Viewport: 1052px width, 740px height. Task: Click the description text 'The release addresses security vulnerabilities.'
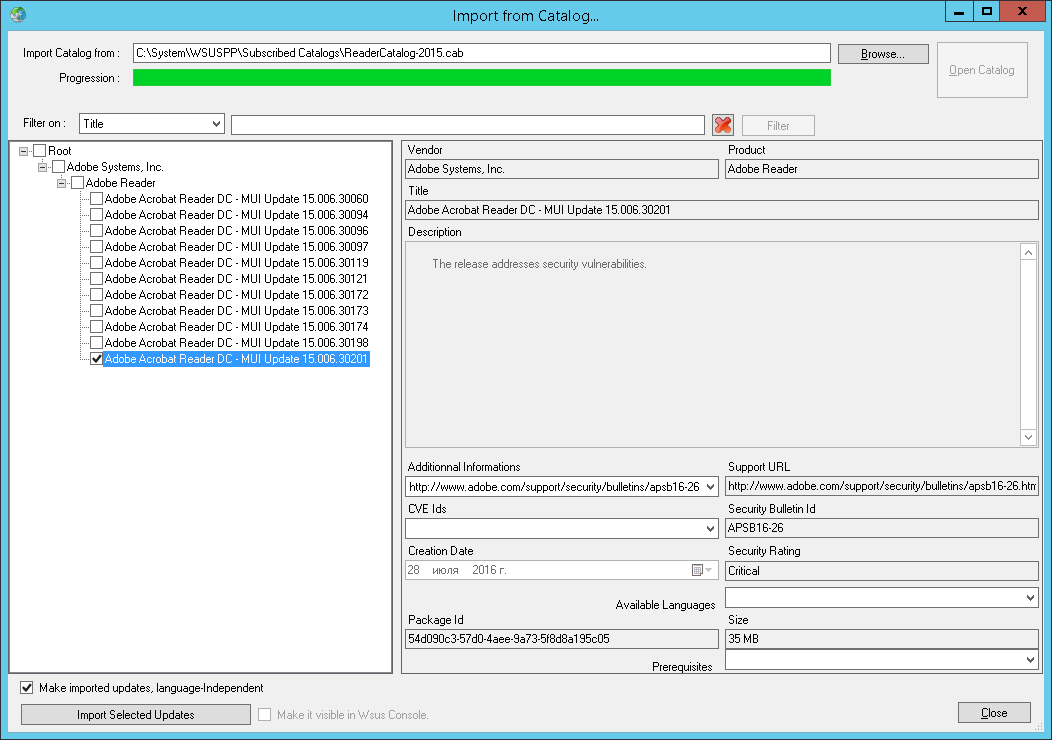pyautogui.click(x=539, y=264)
